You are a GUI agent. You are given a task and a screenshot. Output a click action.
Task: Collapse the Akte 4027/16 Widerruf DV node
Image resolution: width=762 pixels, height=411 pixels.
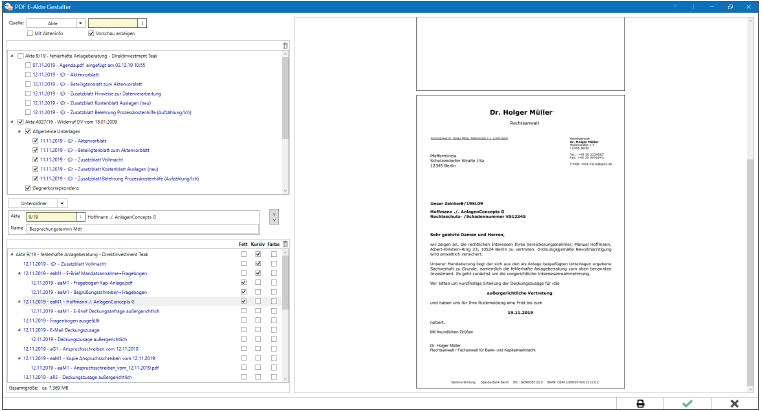pos(12,122)
